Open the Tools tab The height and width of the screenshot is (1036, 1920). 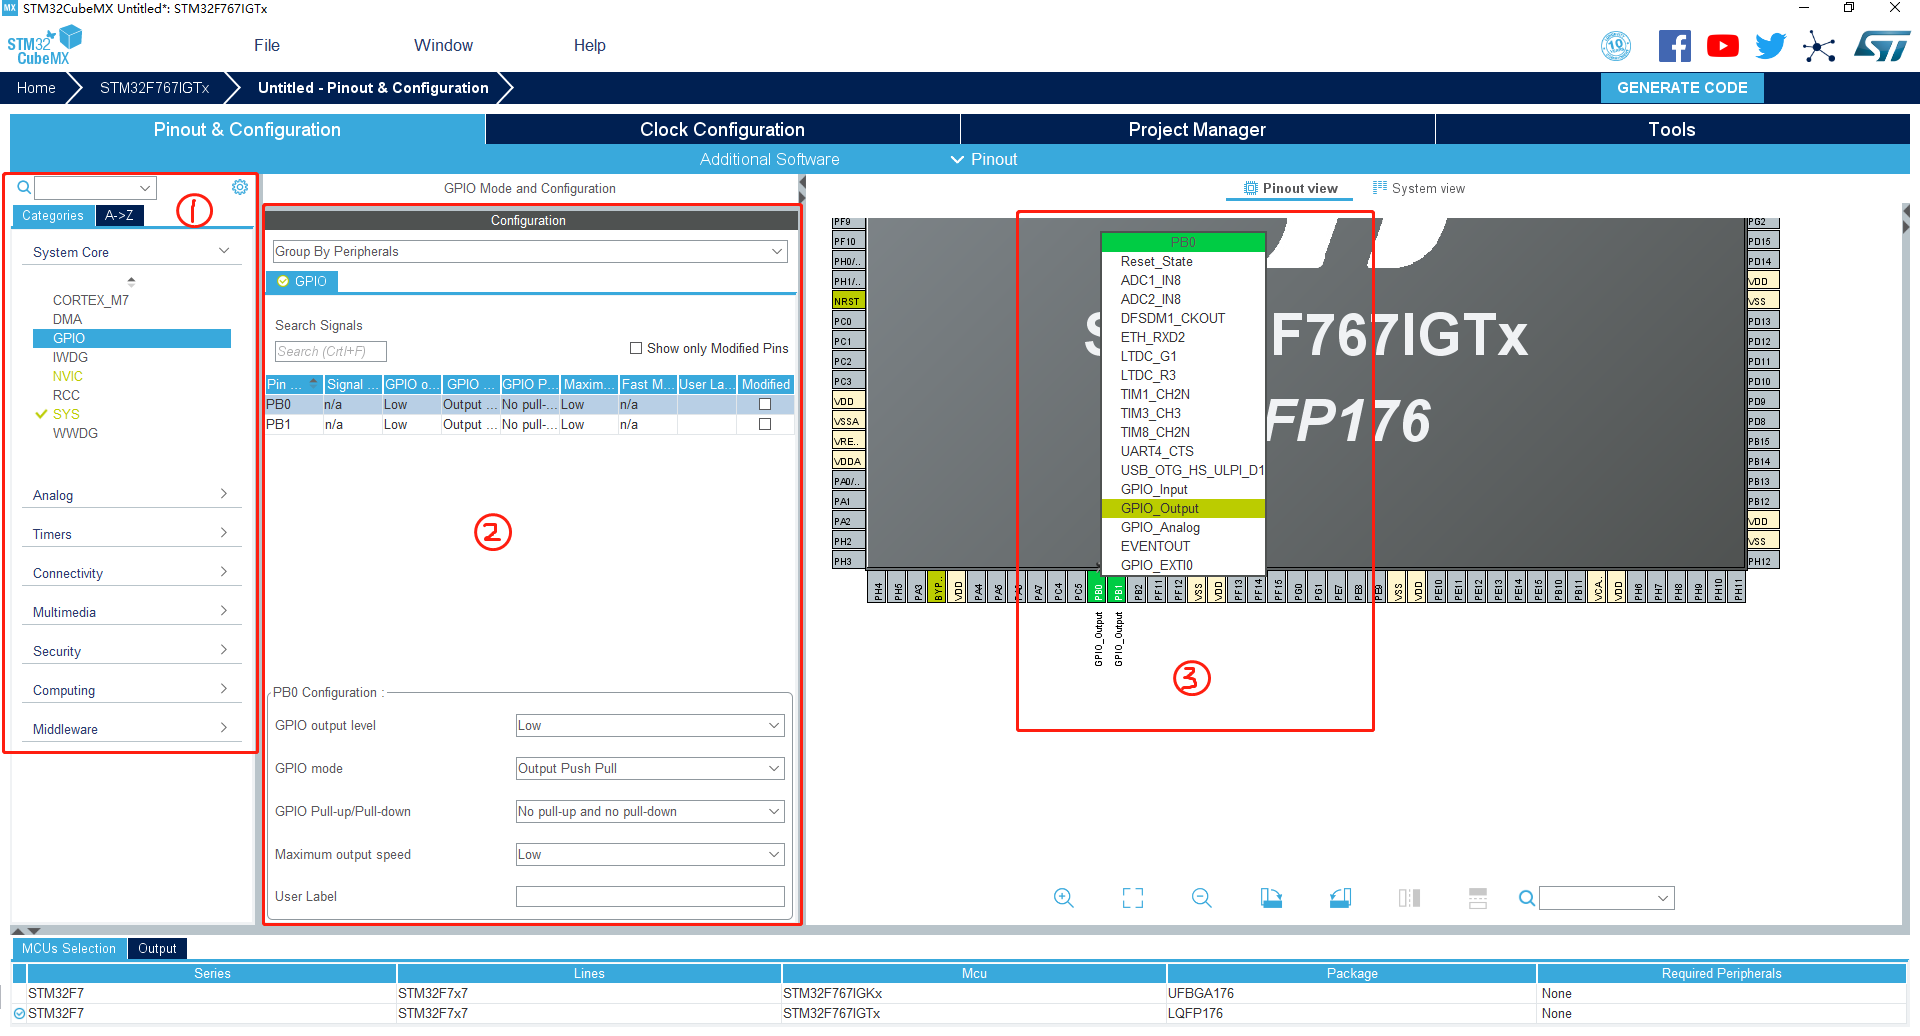click(x=1672, y=129)
